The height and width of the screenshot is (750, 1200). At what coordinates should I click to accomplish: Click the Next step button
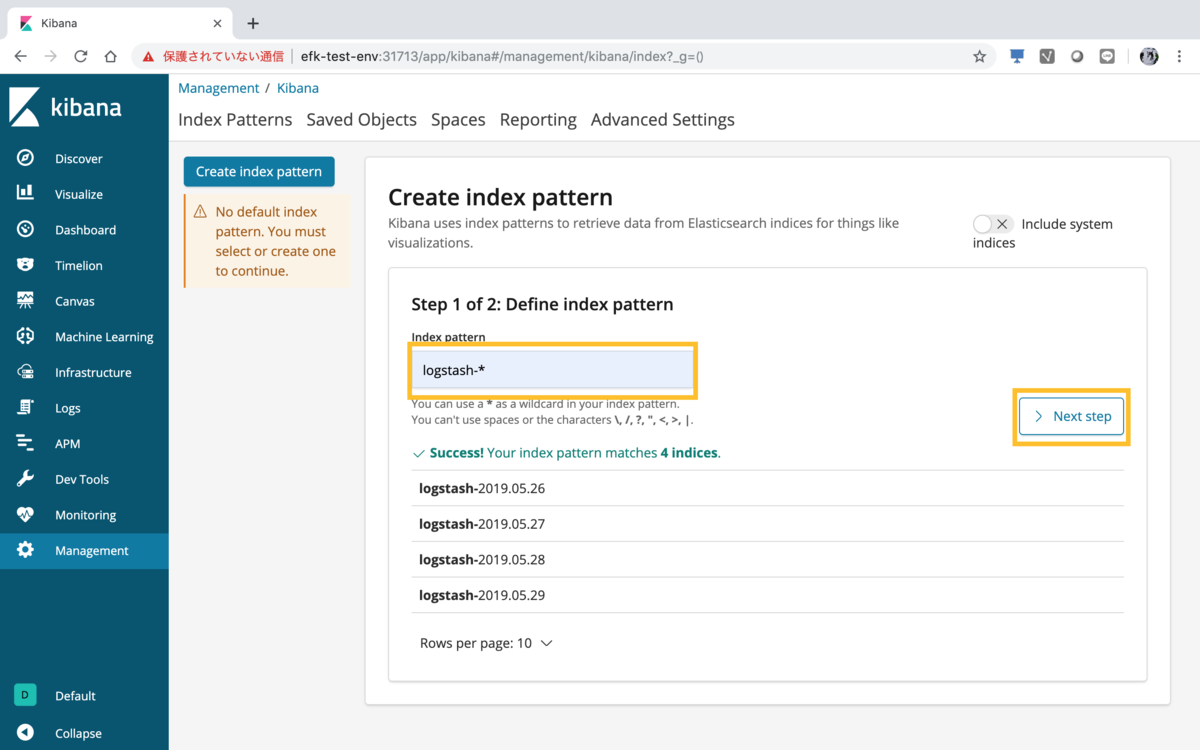click(1071, 416)
